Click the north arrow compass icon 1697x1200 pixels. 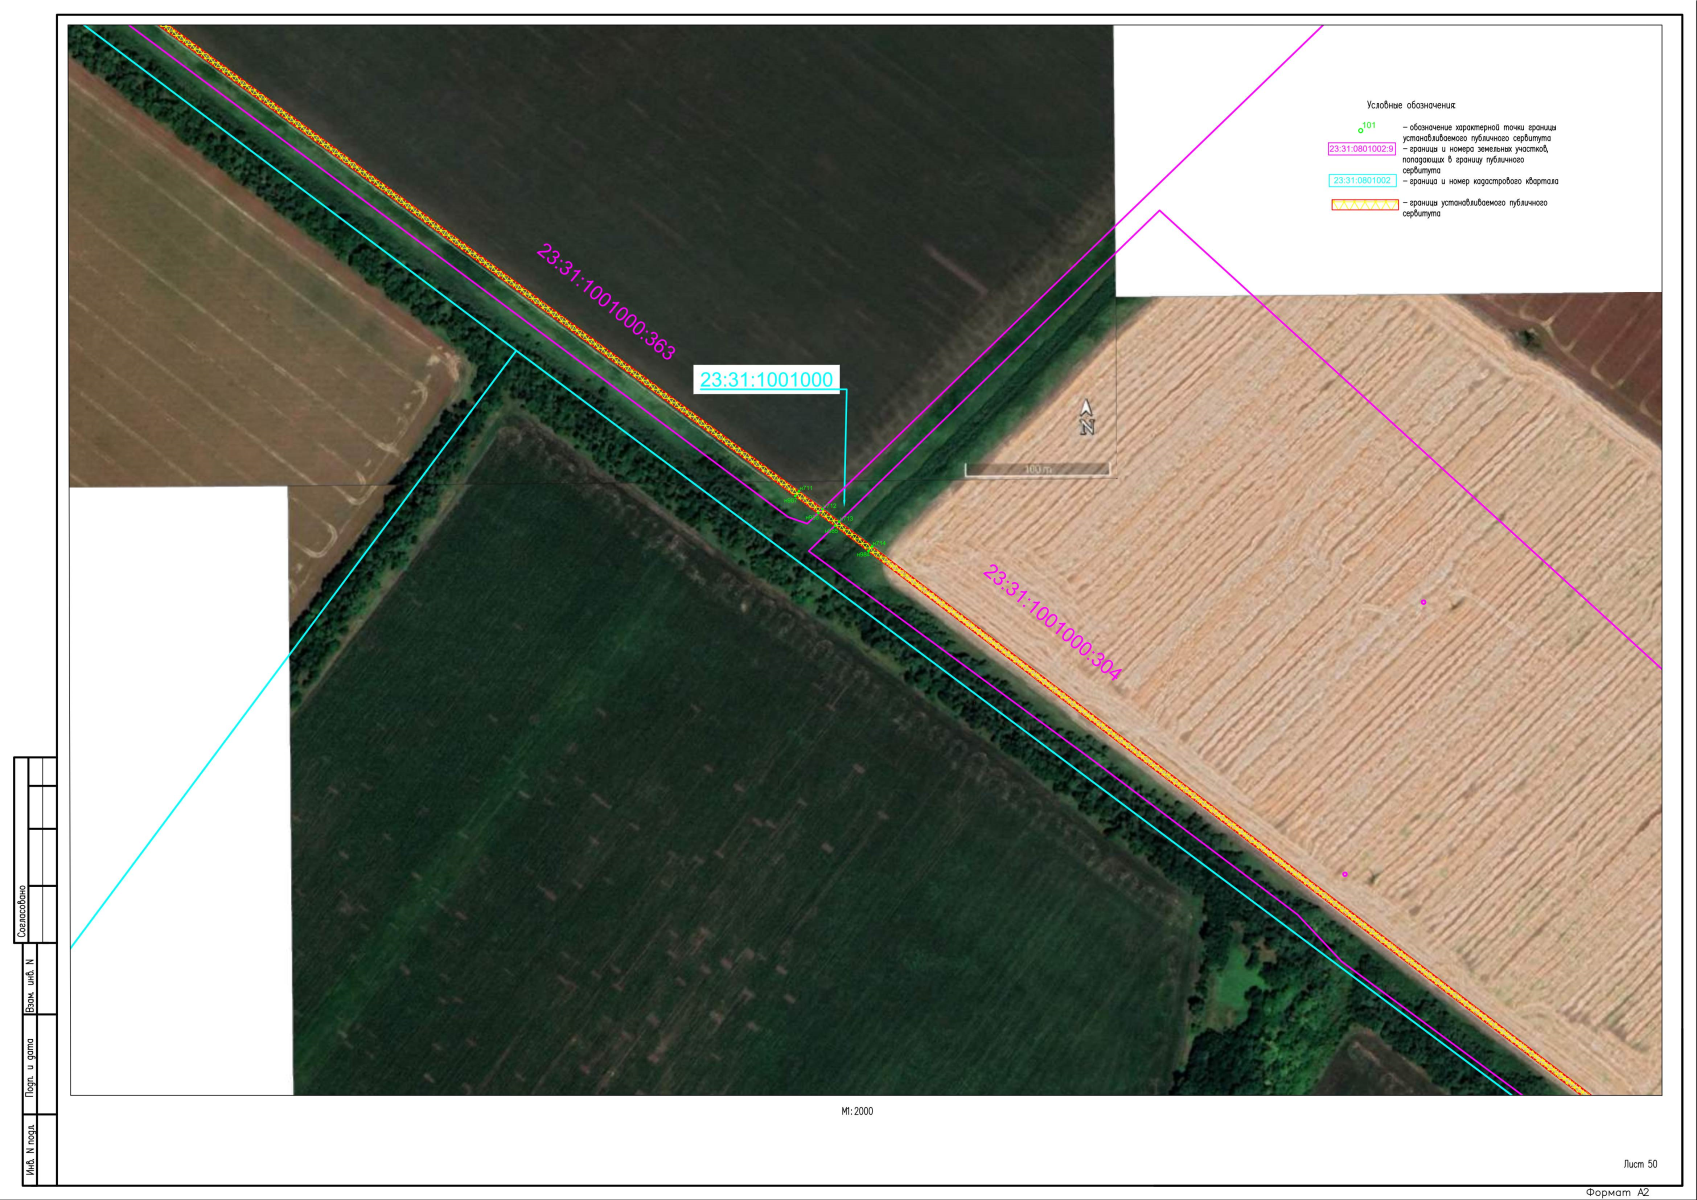1087,417
